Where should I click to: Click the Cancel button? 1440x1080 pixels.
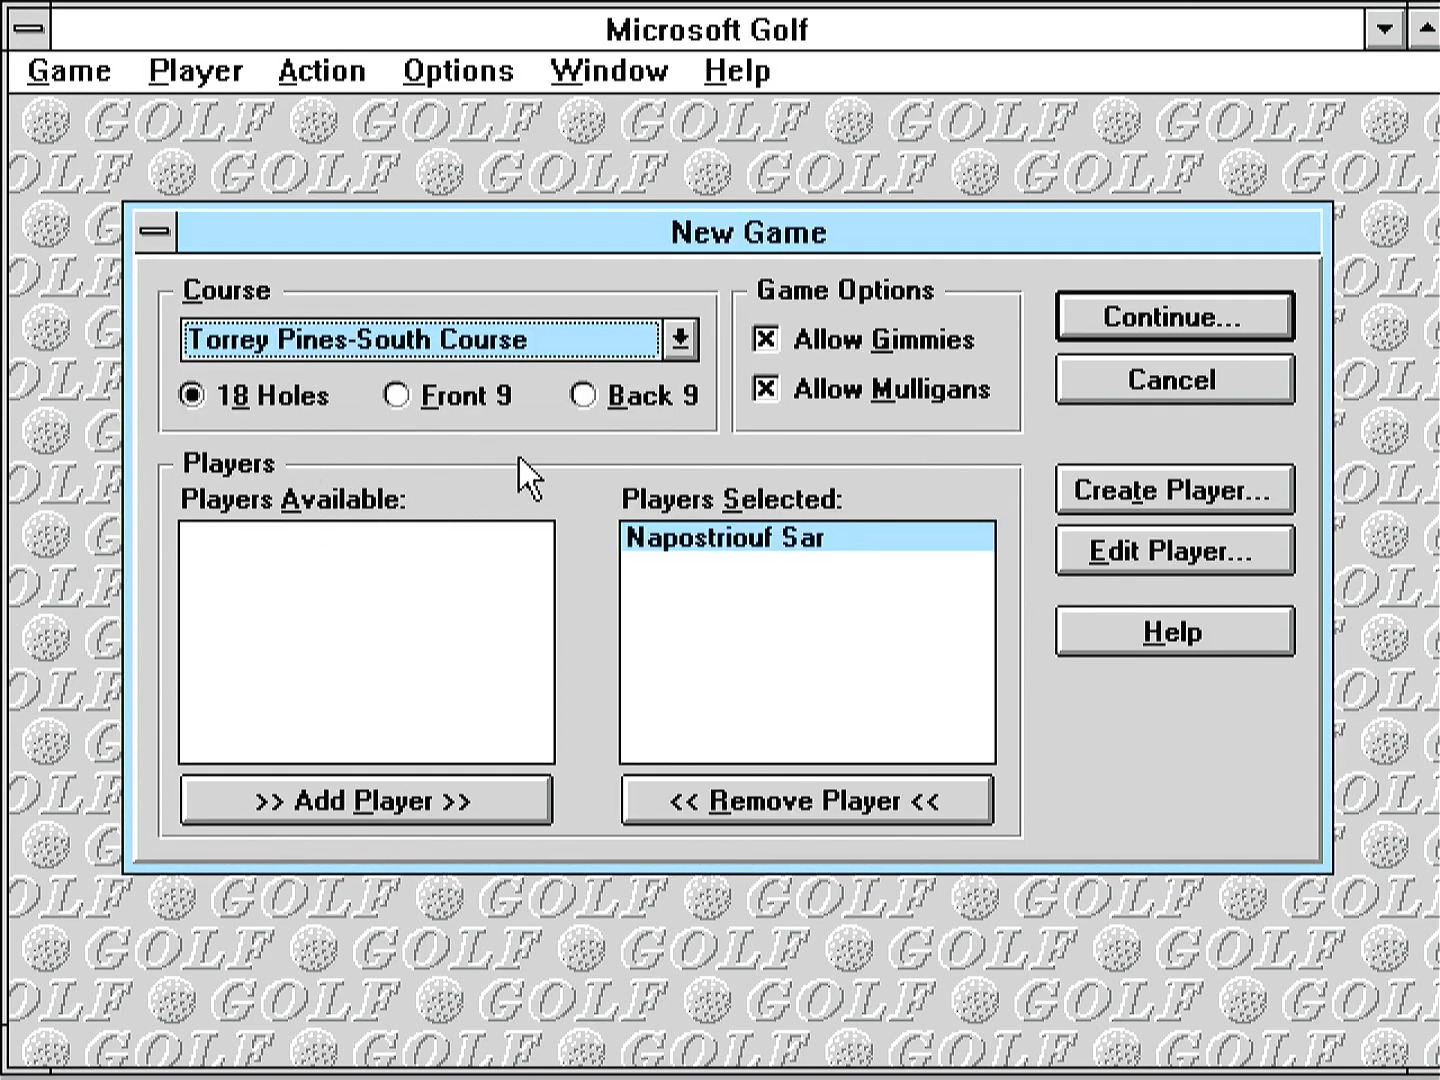tap(1174, 380)
